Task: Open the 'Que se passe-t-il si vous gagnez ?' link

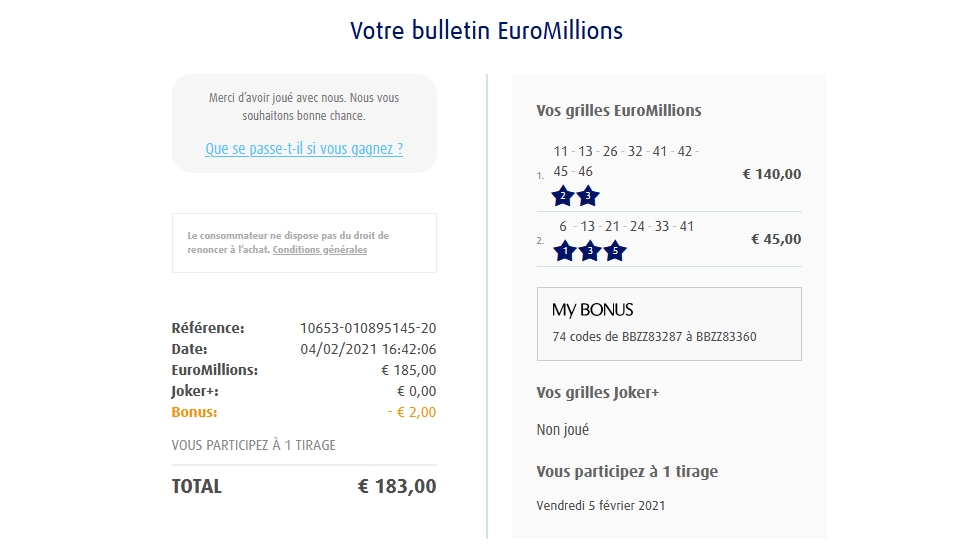Action: click(304, 149)
